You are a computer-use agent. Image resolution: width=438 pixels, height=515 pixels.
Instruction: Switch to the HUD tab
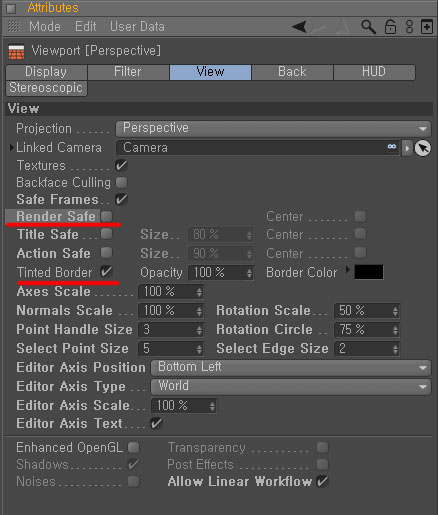(374, 72)
